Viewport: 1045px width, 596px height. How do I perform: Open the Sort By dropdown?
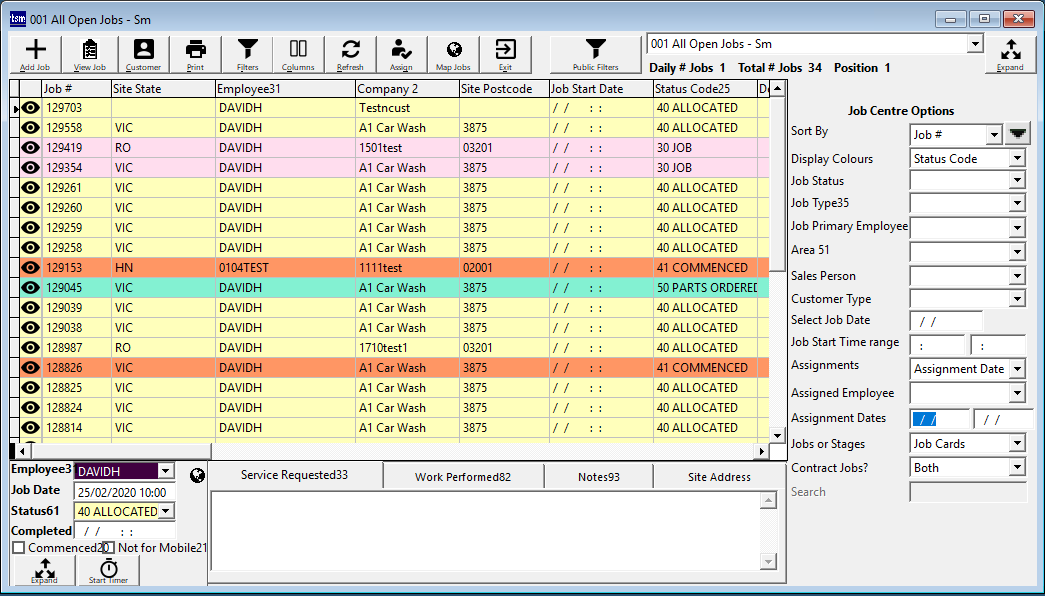[993, 135]
